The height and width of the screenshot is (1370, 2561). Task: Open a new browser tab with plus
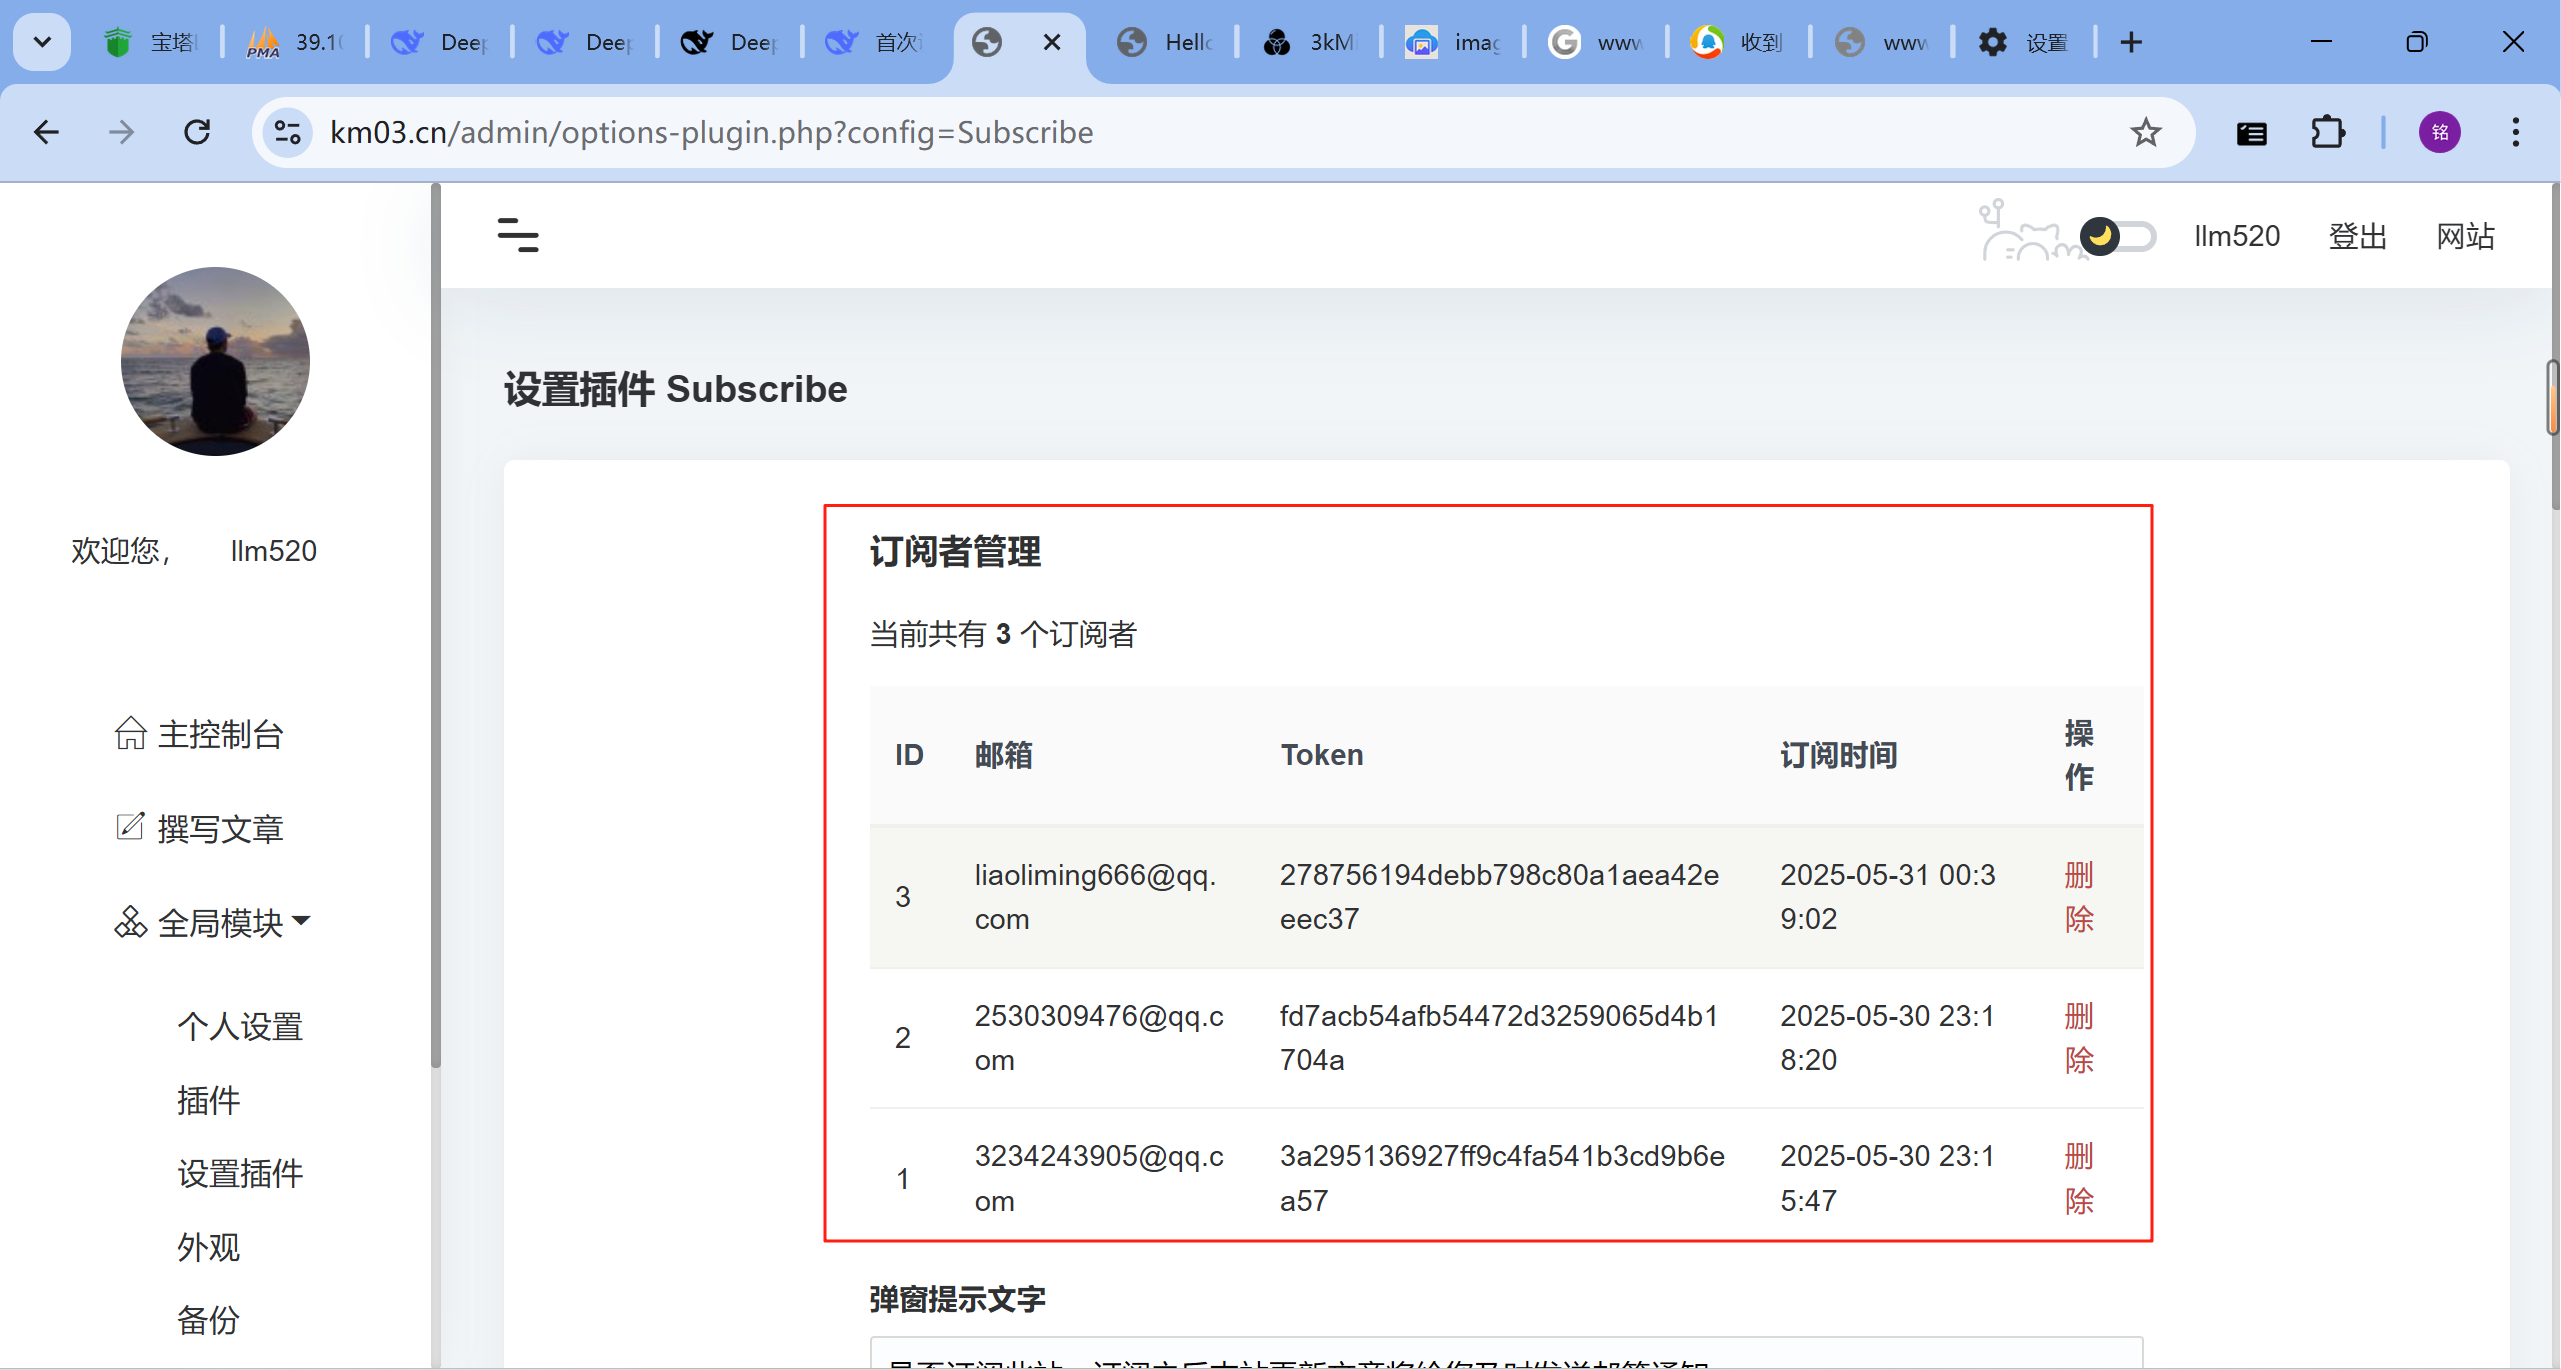click(2131, 42)
